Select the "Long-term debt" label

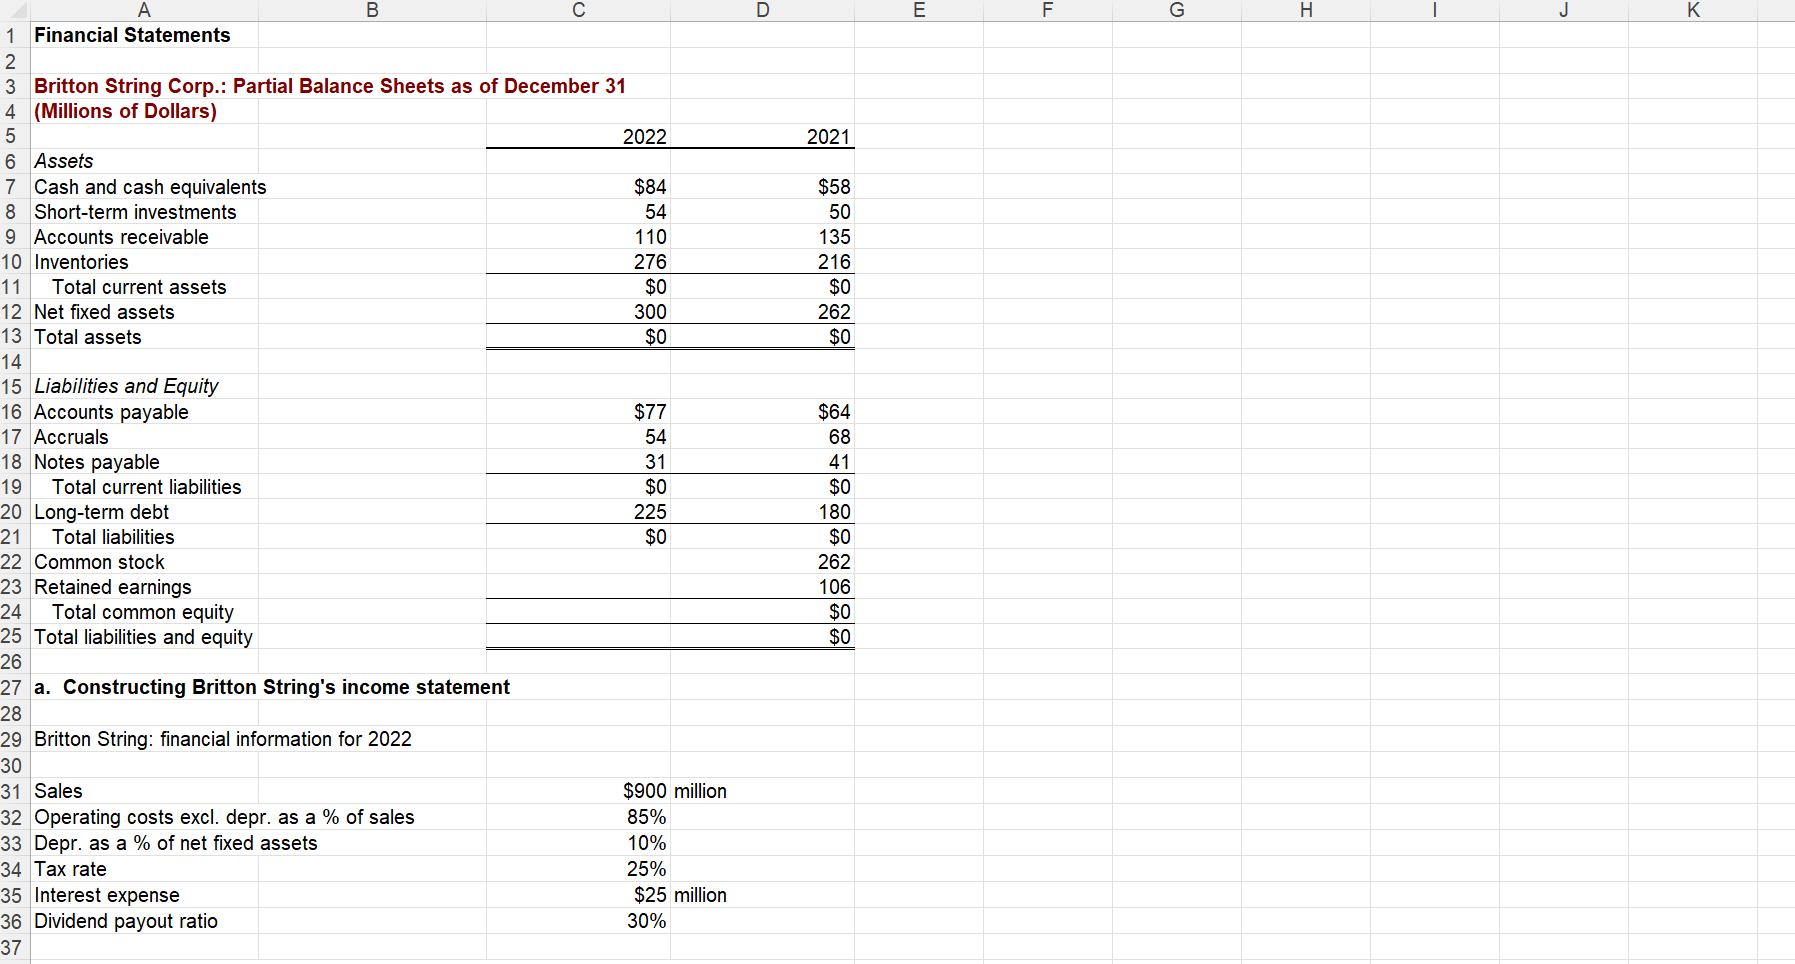101,512
